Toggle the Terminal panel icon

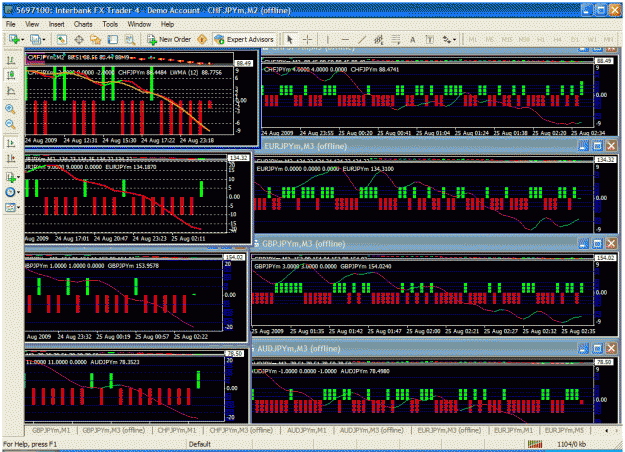113,39
